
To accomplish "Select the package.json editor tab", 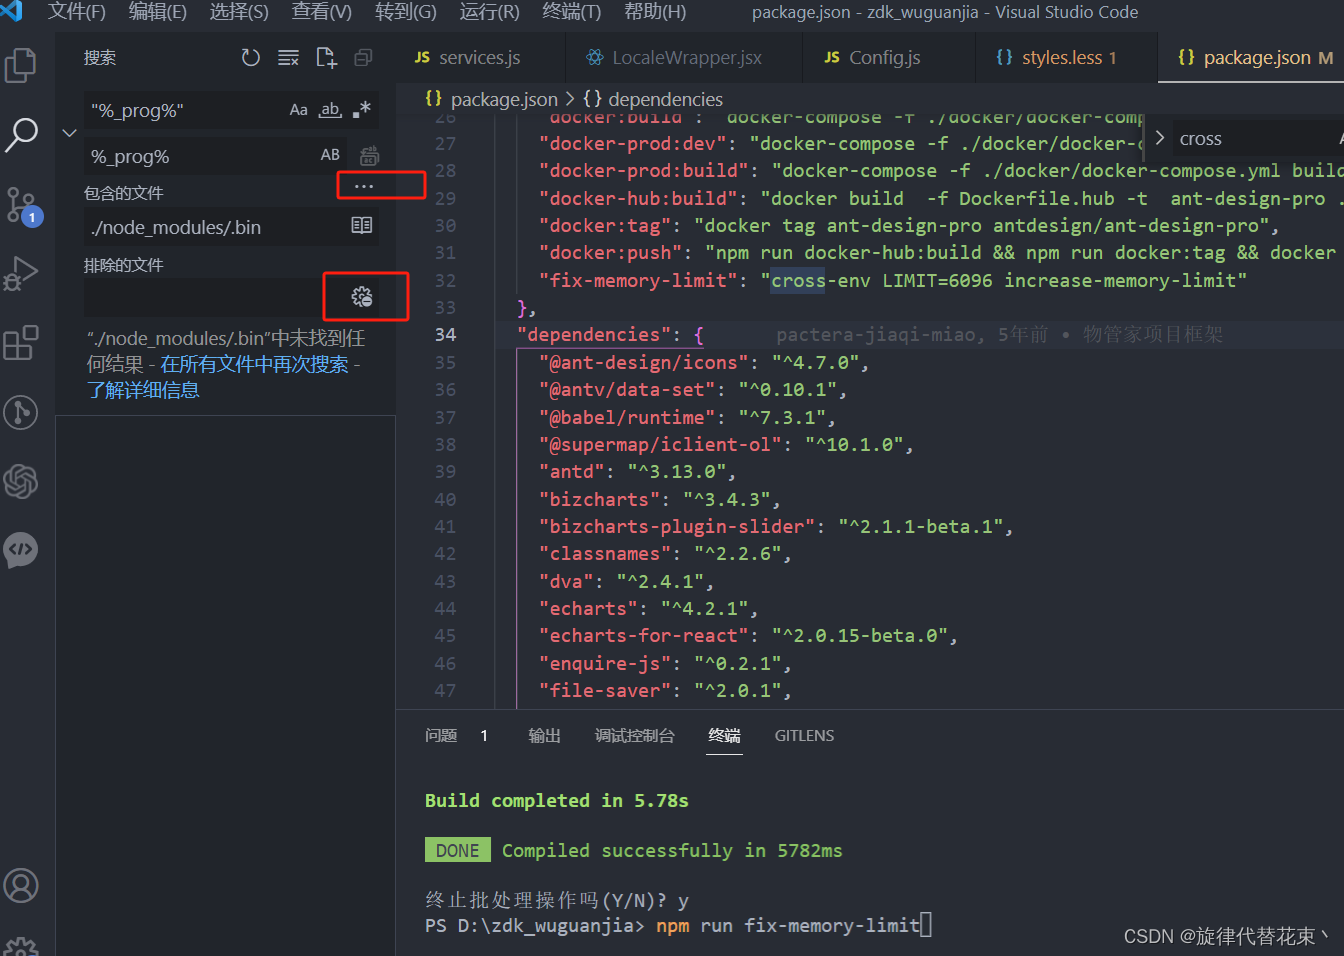I will pyautogui.click(x=1251, y=57).
